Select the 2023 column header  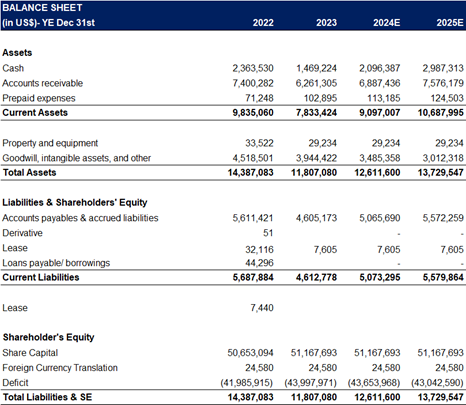[326, 23]
